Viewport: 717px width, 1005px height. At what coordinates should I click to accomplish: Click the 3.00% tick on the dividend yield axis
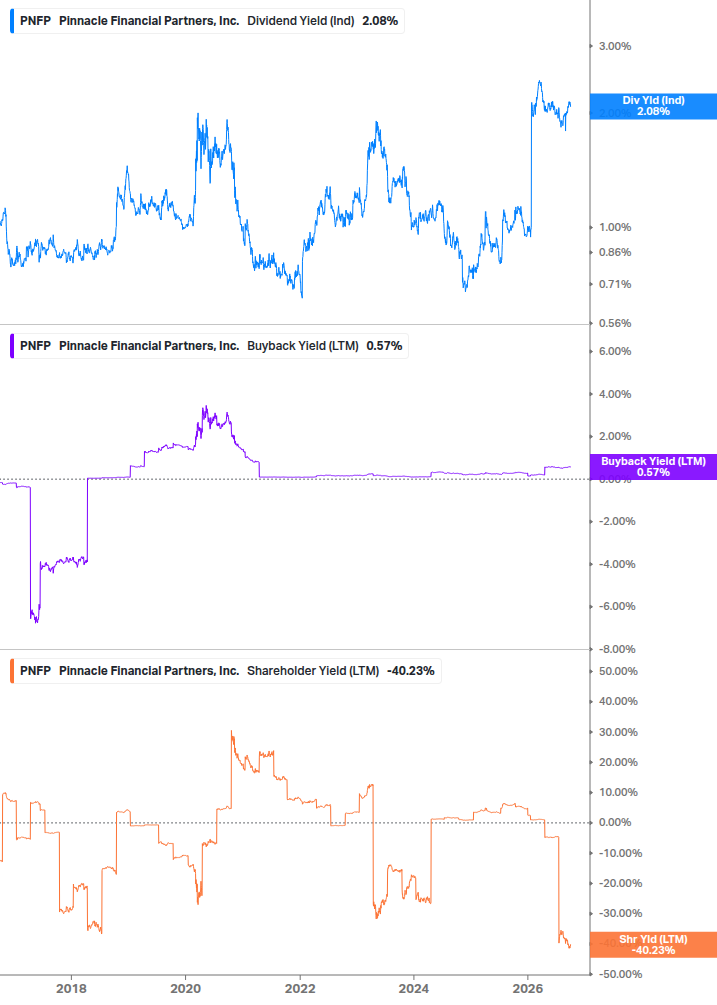tap(615, 46)
